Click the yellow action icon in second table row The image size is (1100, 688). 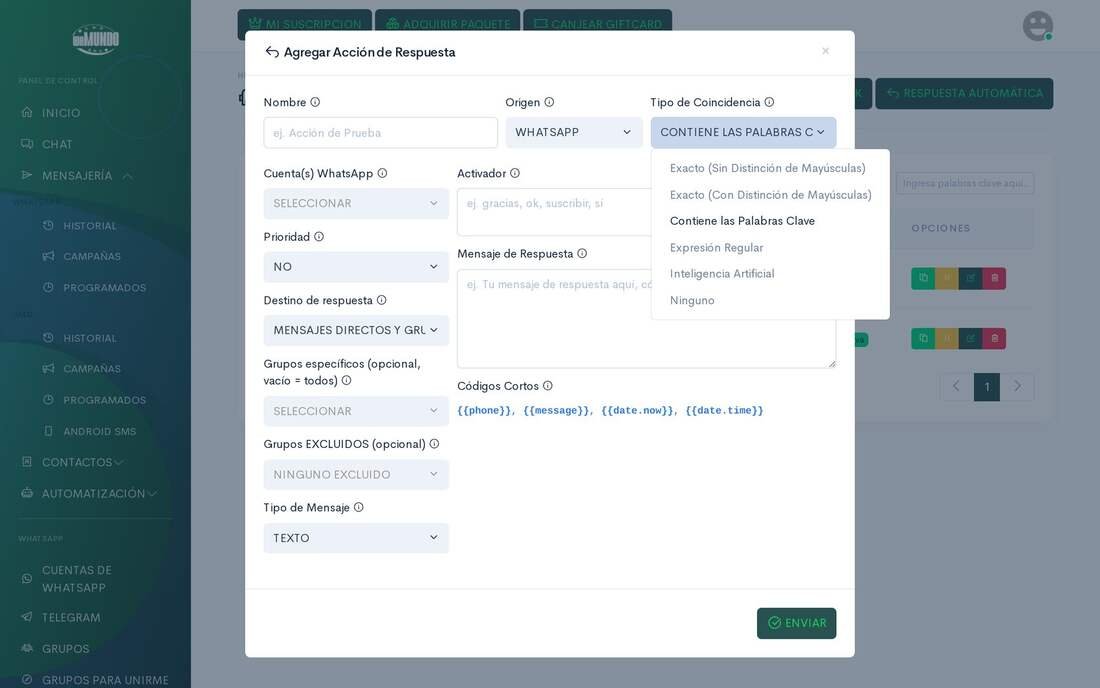[947, 338]
